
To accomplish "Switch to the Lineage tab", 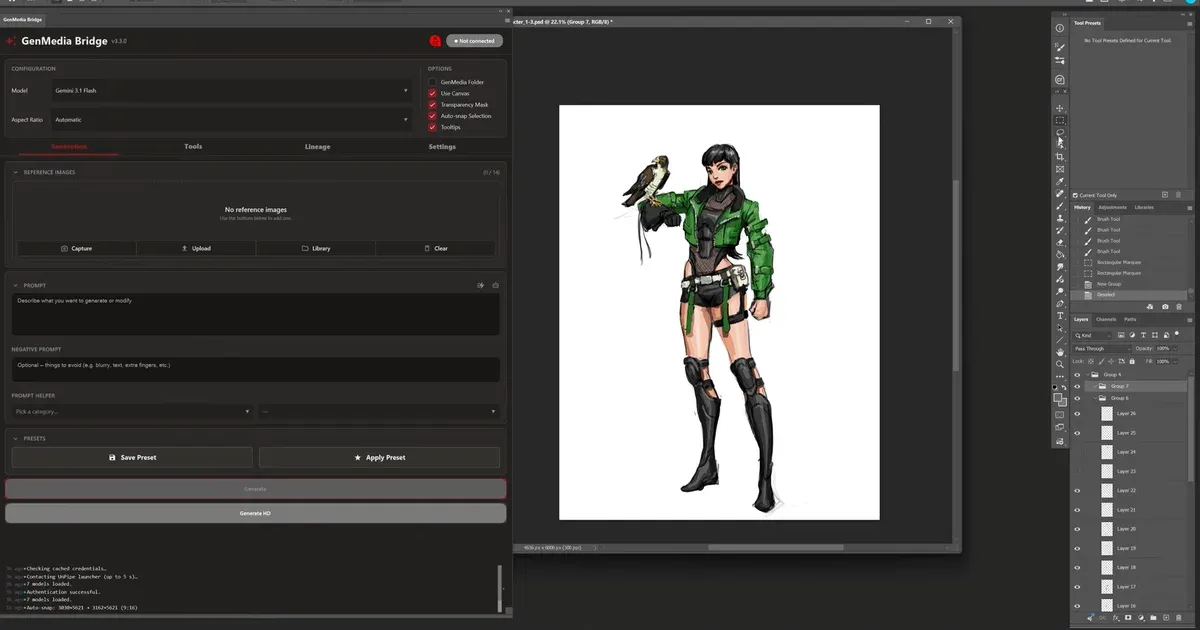I will (317, 147).
